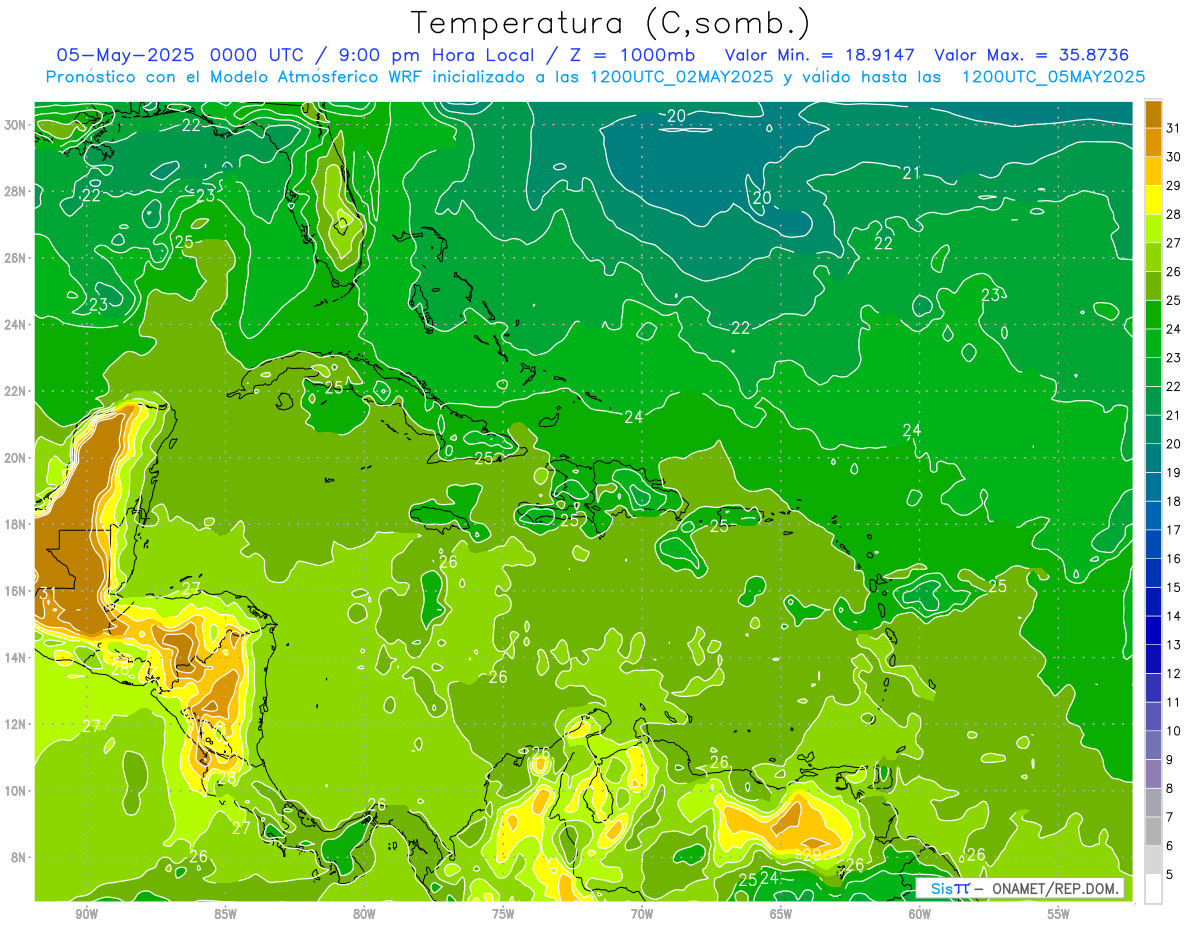This screenshot has height=927, width=1200.
Task: Click the "21" contour label in the northeast Atlantic
Action: (x=911, y=173)
